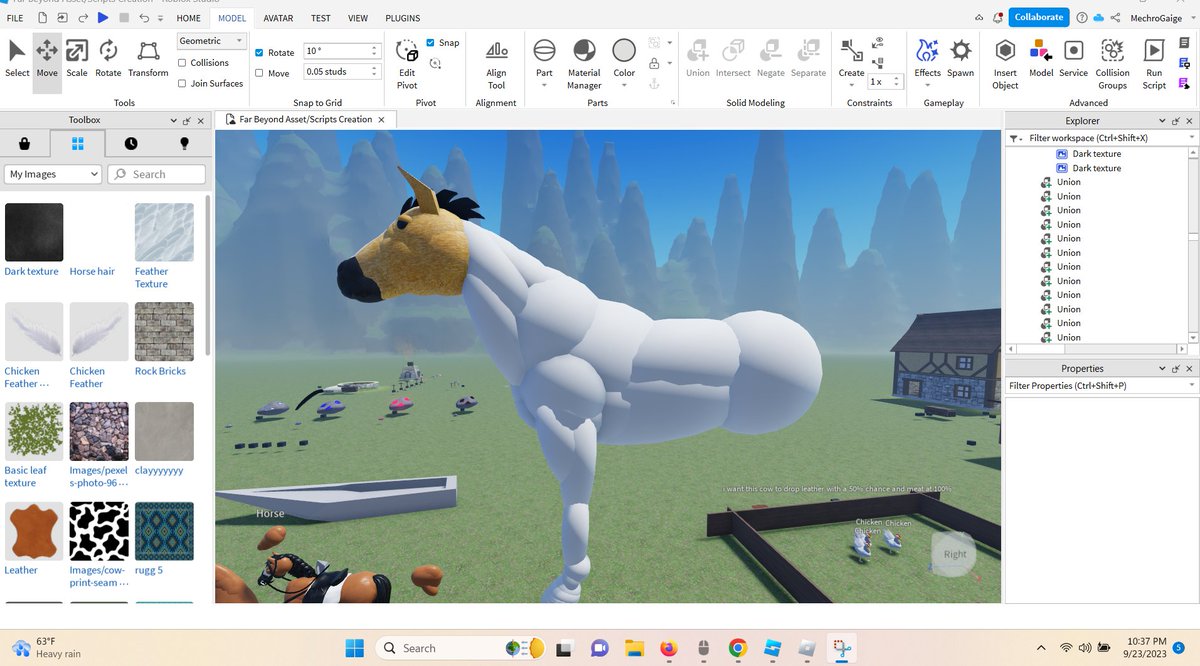Viewport: 1200px width, 666px height.
Task: Click the Rotate increment value field
Action: (x=342, y=51)
